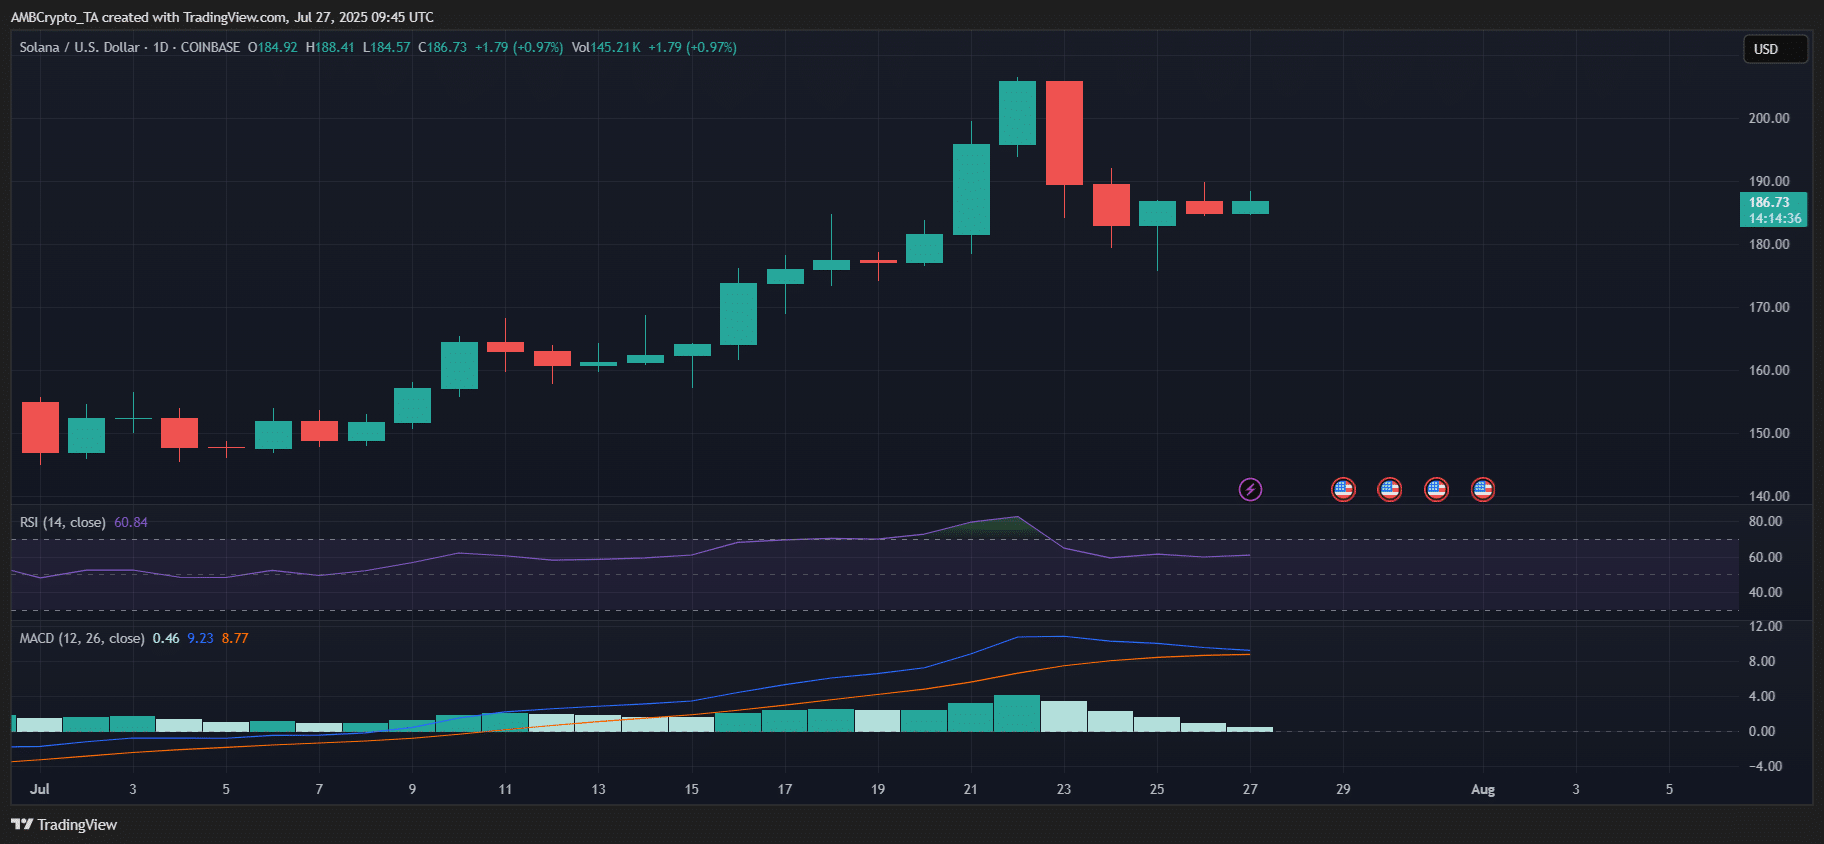
Task: Click the tall red candle on July 23
Action: point(1064,133)
